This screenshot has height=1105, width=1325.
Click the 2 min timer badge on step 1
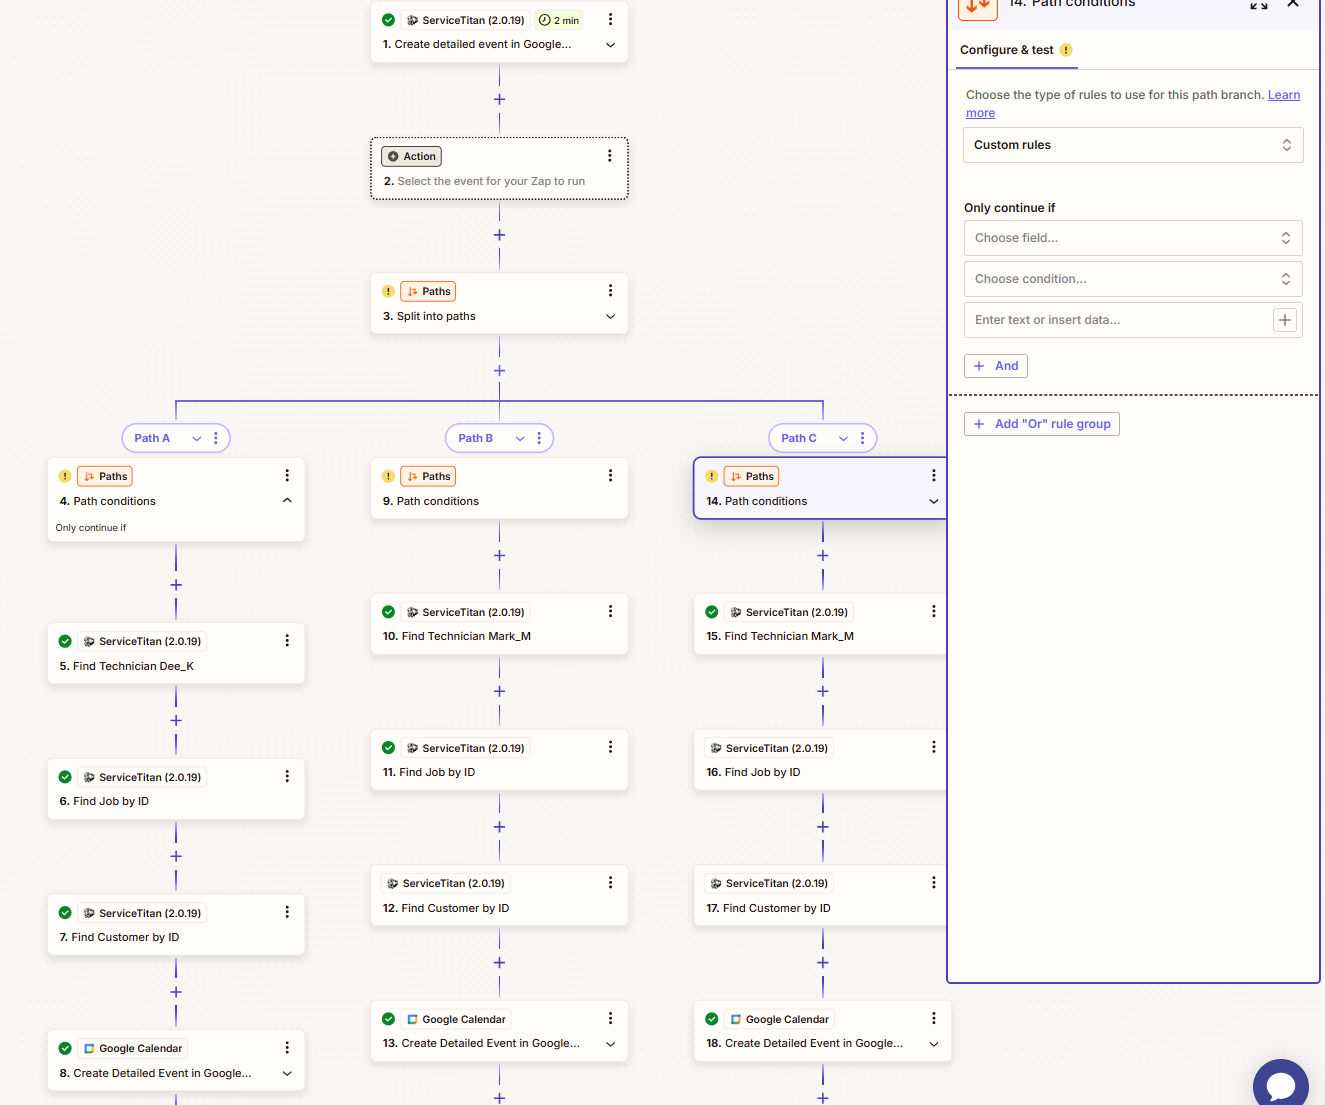(x=559, y=20)
